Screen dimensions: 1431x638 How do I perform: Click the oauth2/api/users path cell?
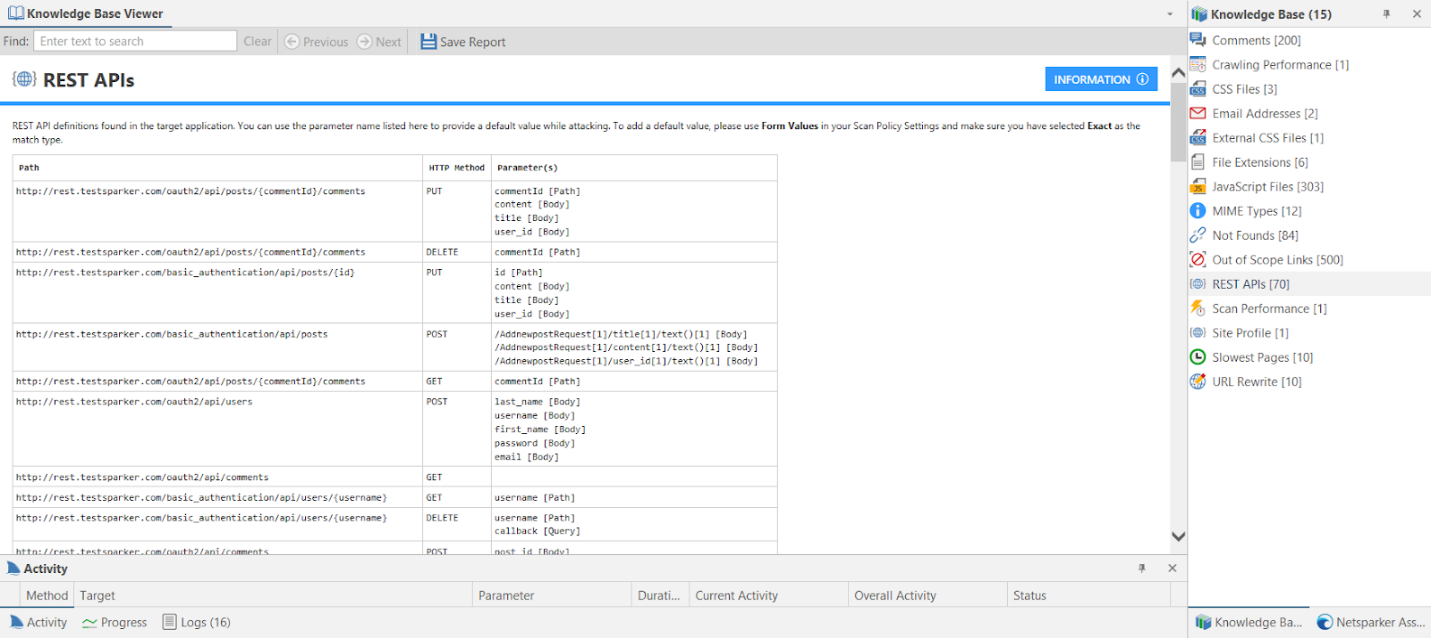coord(218,429)
